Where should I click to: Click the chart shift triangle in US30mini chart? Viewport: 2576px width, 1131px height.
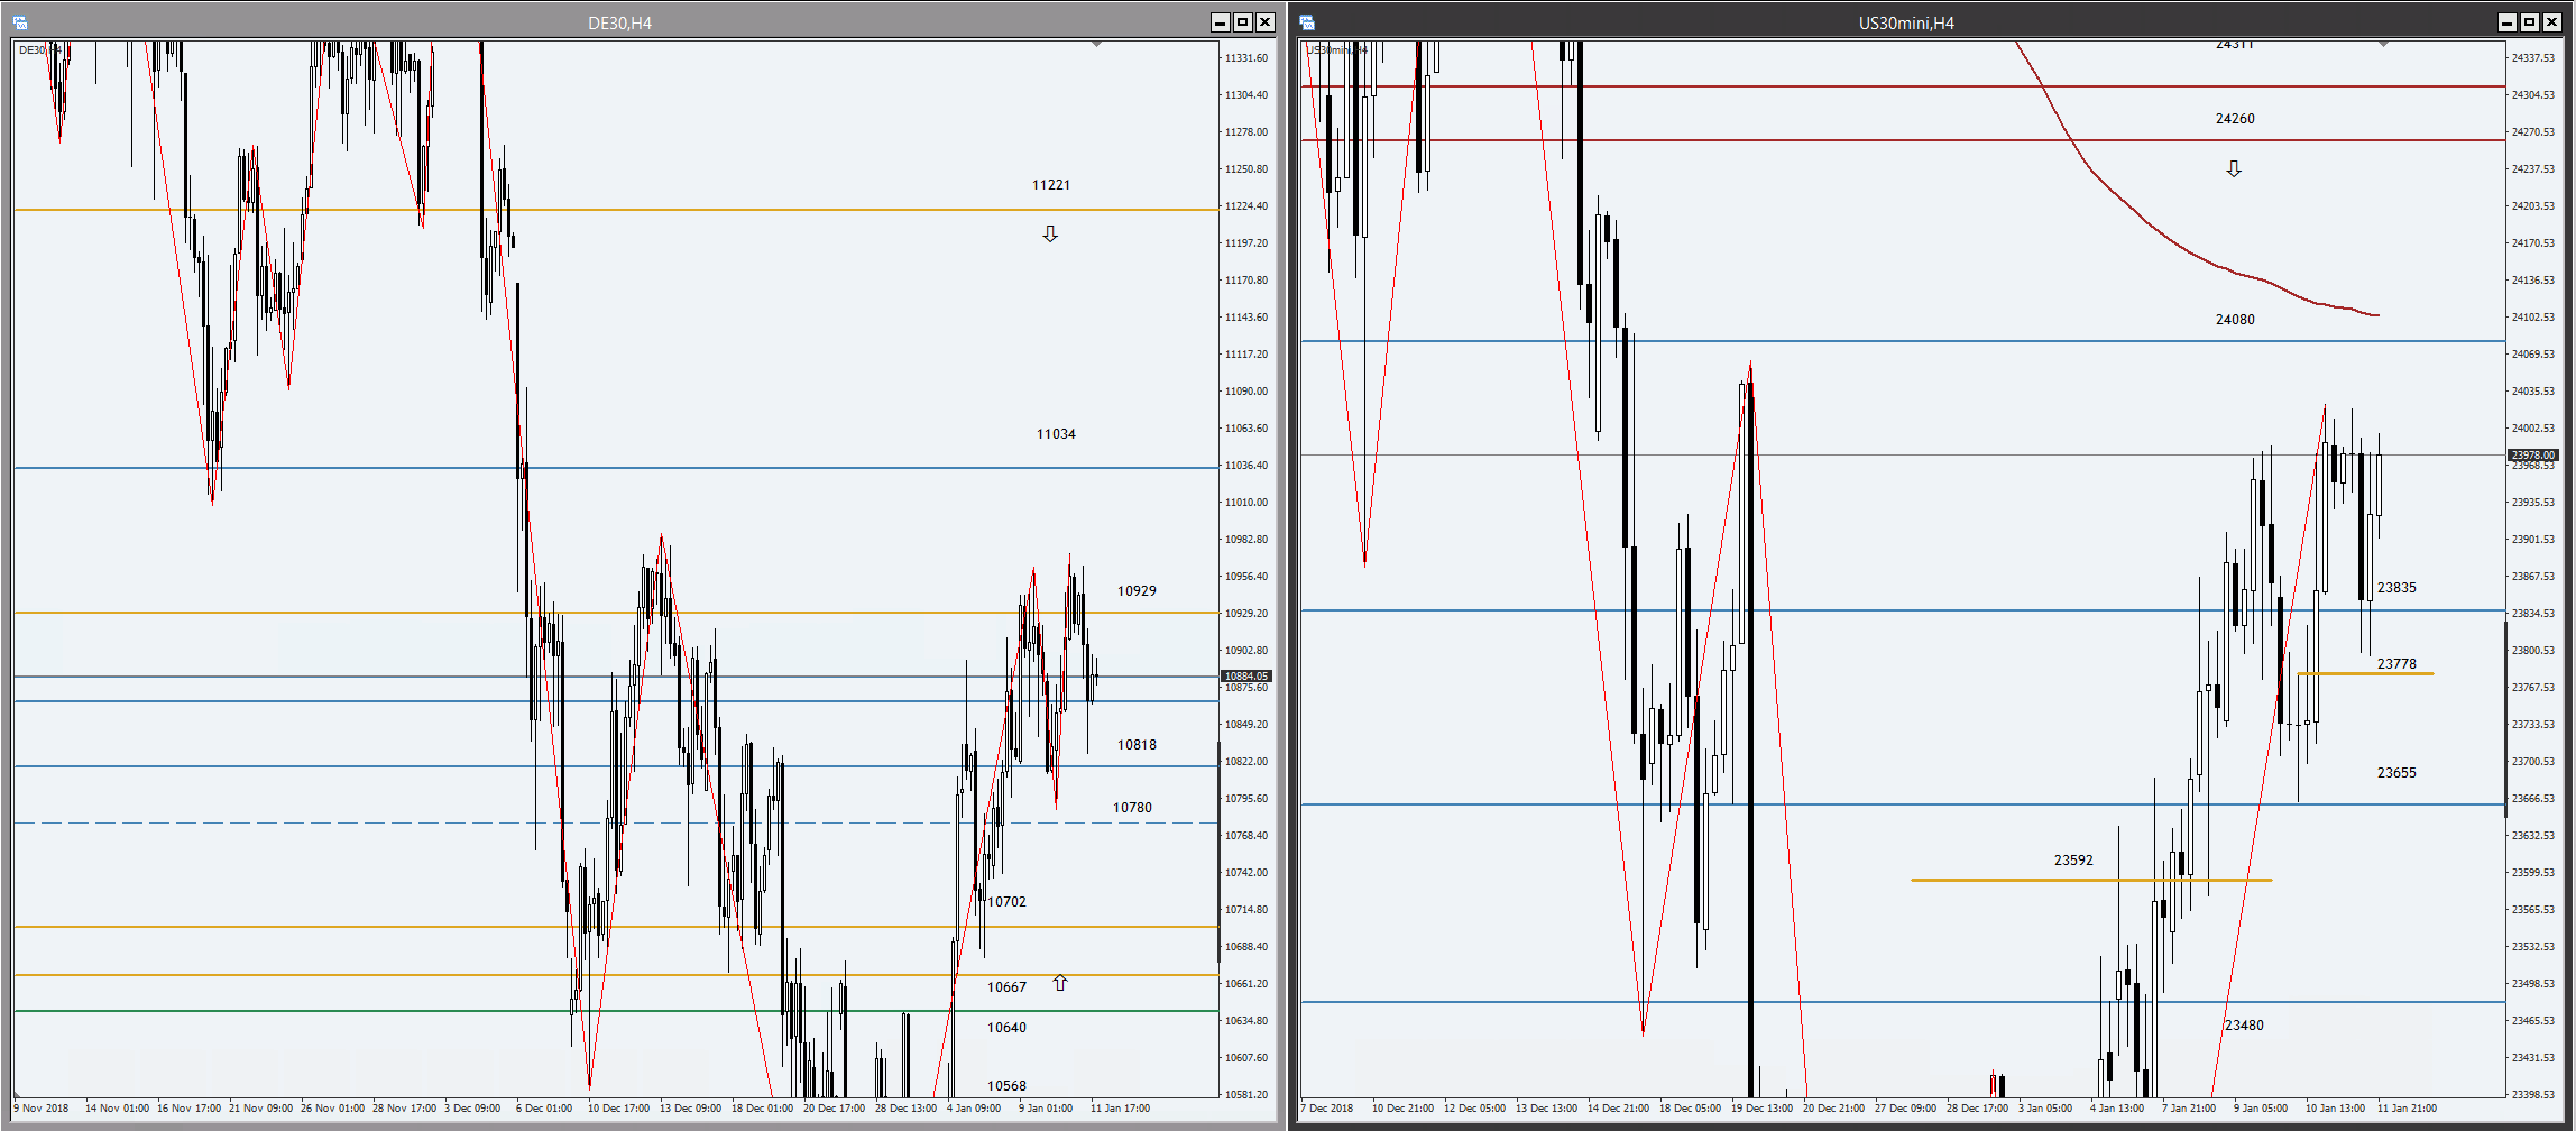click(x=2384, y=44)
